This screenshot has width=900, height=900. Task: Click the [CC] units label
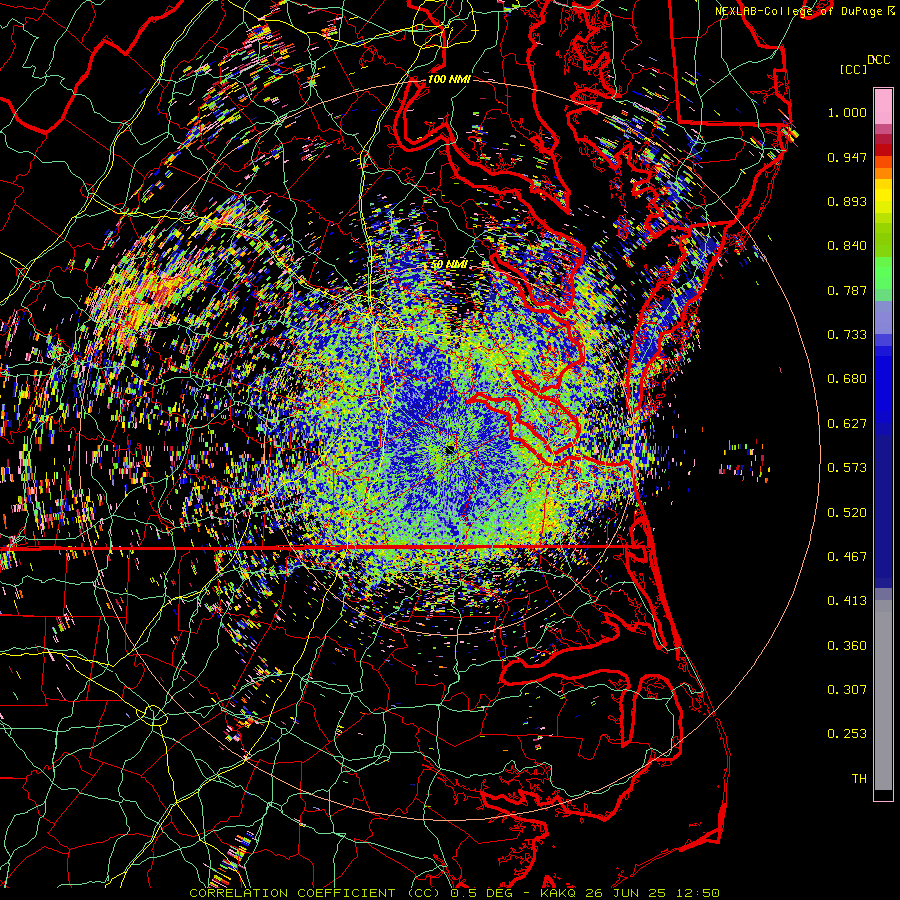pyautogui.click(x=853, y=69)
